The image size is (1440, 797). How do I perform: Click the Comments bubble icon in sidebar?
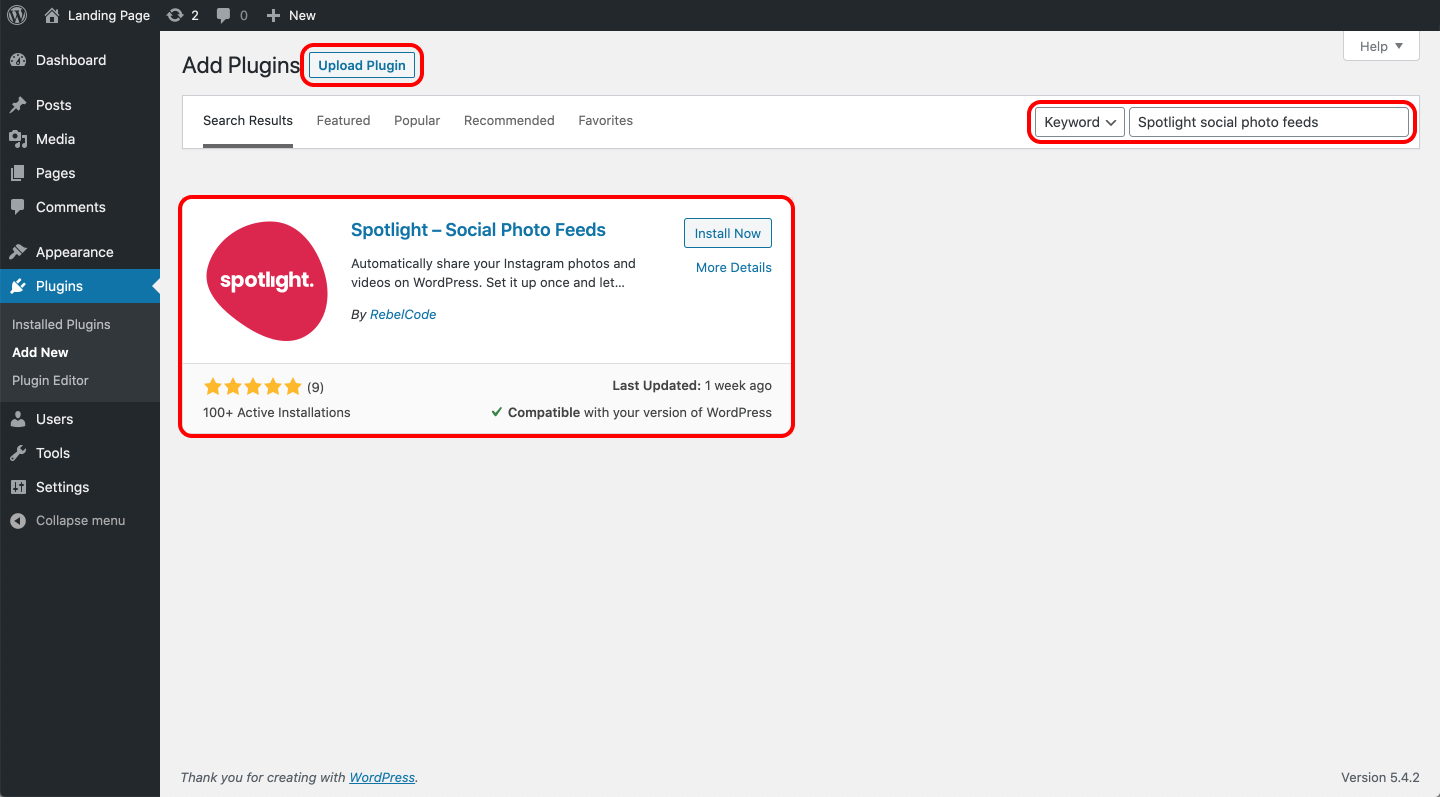[18, 207]
